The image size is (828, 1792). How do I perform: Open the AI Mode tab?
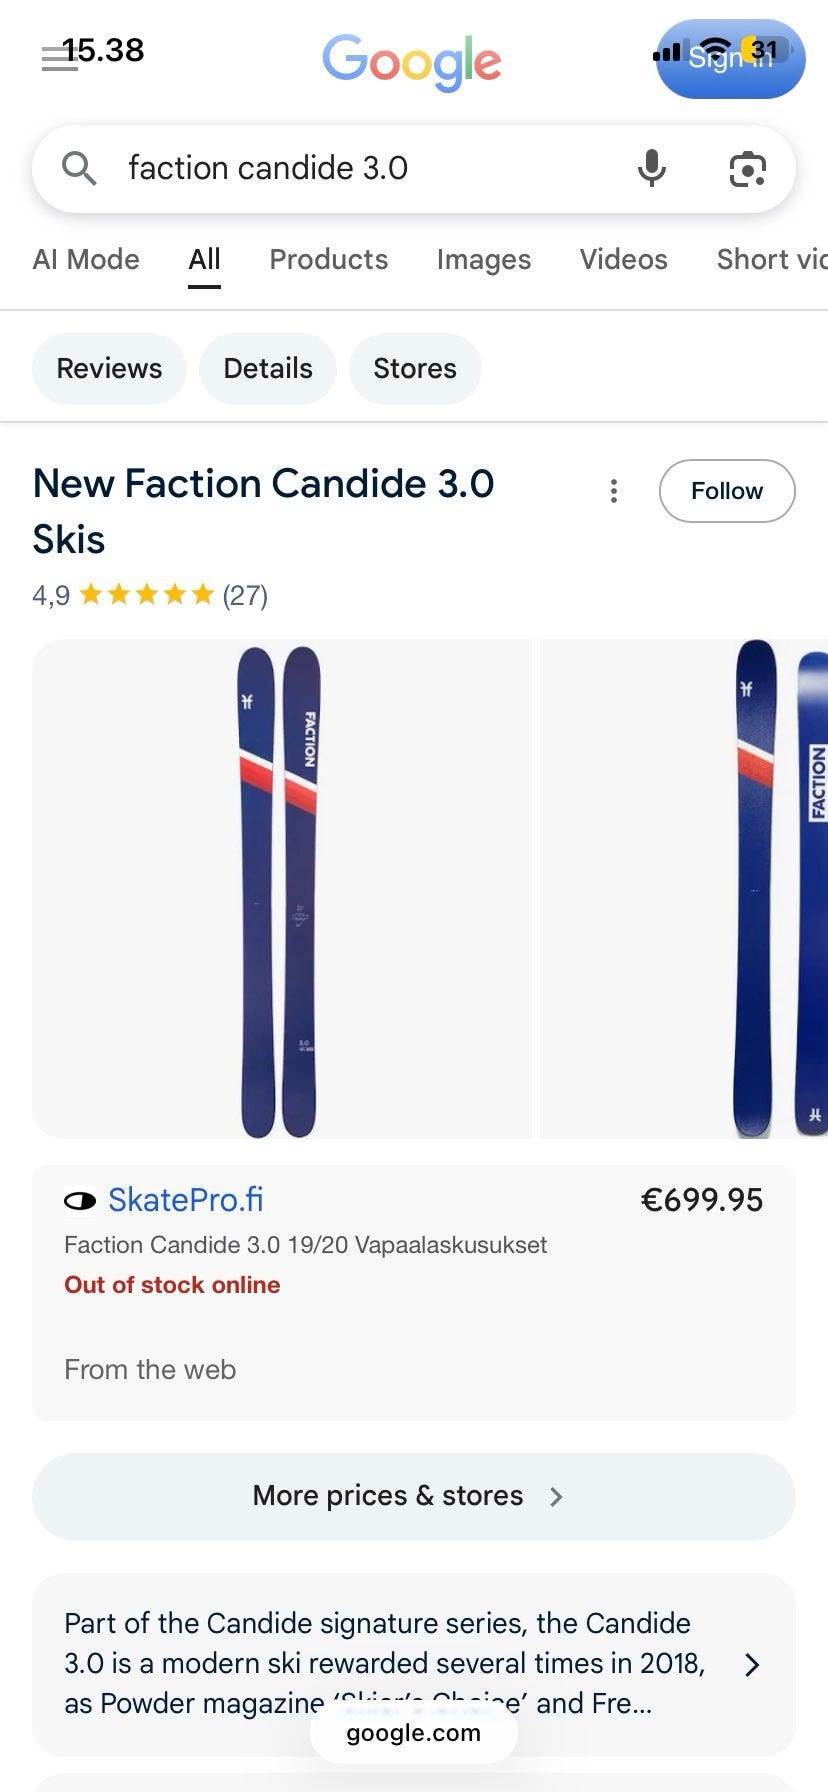[x=86, y=260]
